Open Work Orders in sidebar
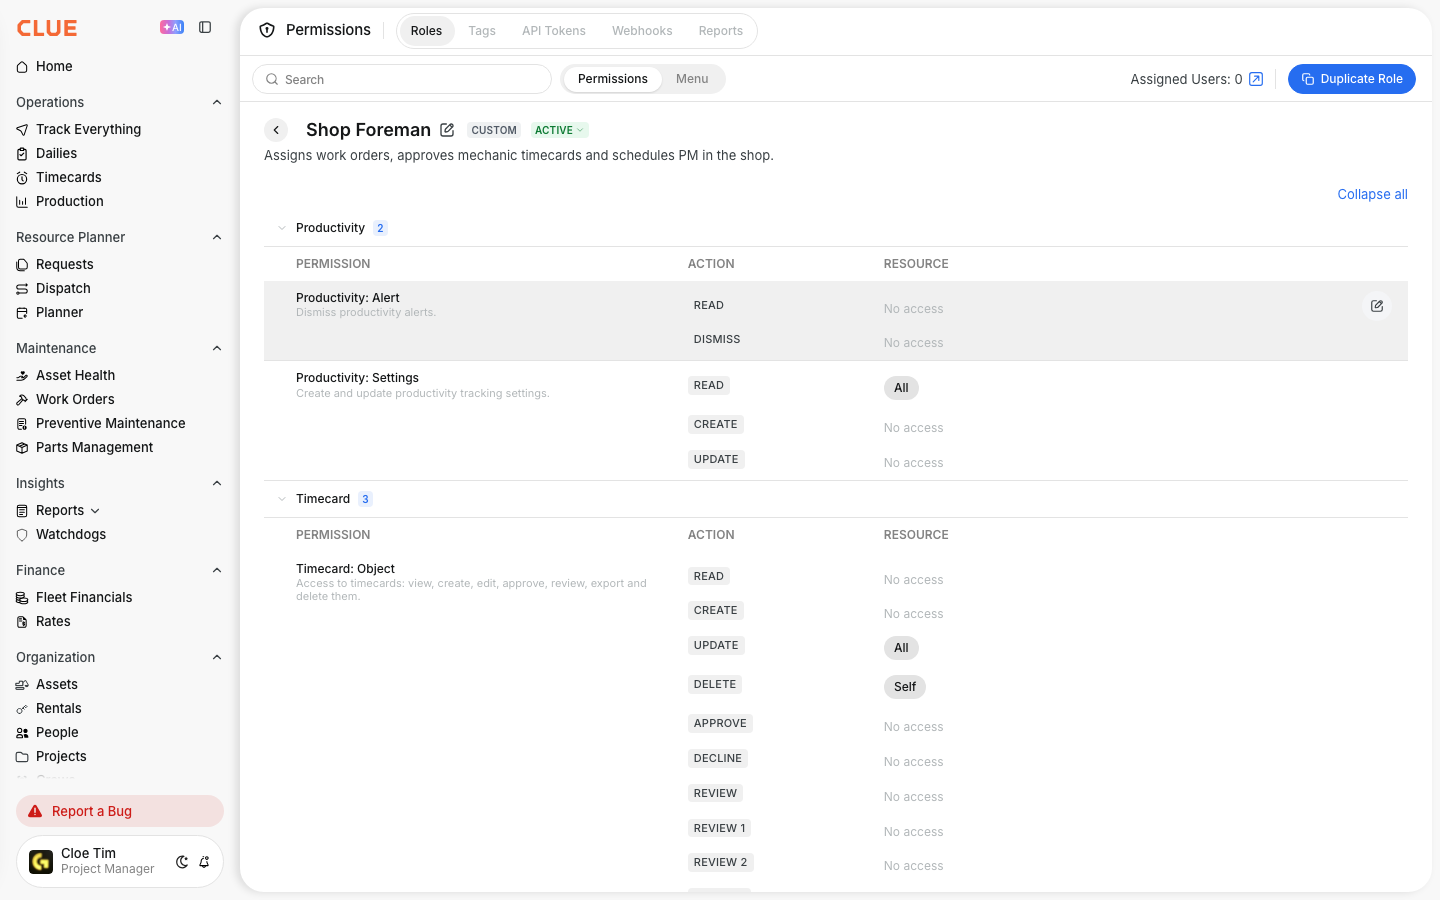 click(75, 399)
